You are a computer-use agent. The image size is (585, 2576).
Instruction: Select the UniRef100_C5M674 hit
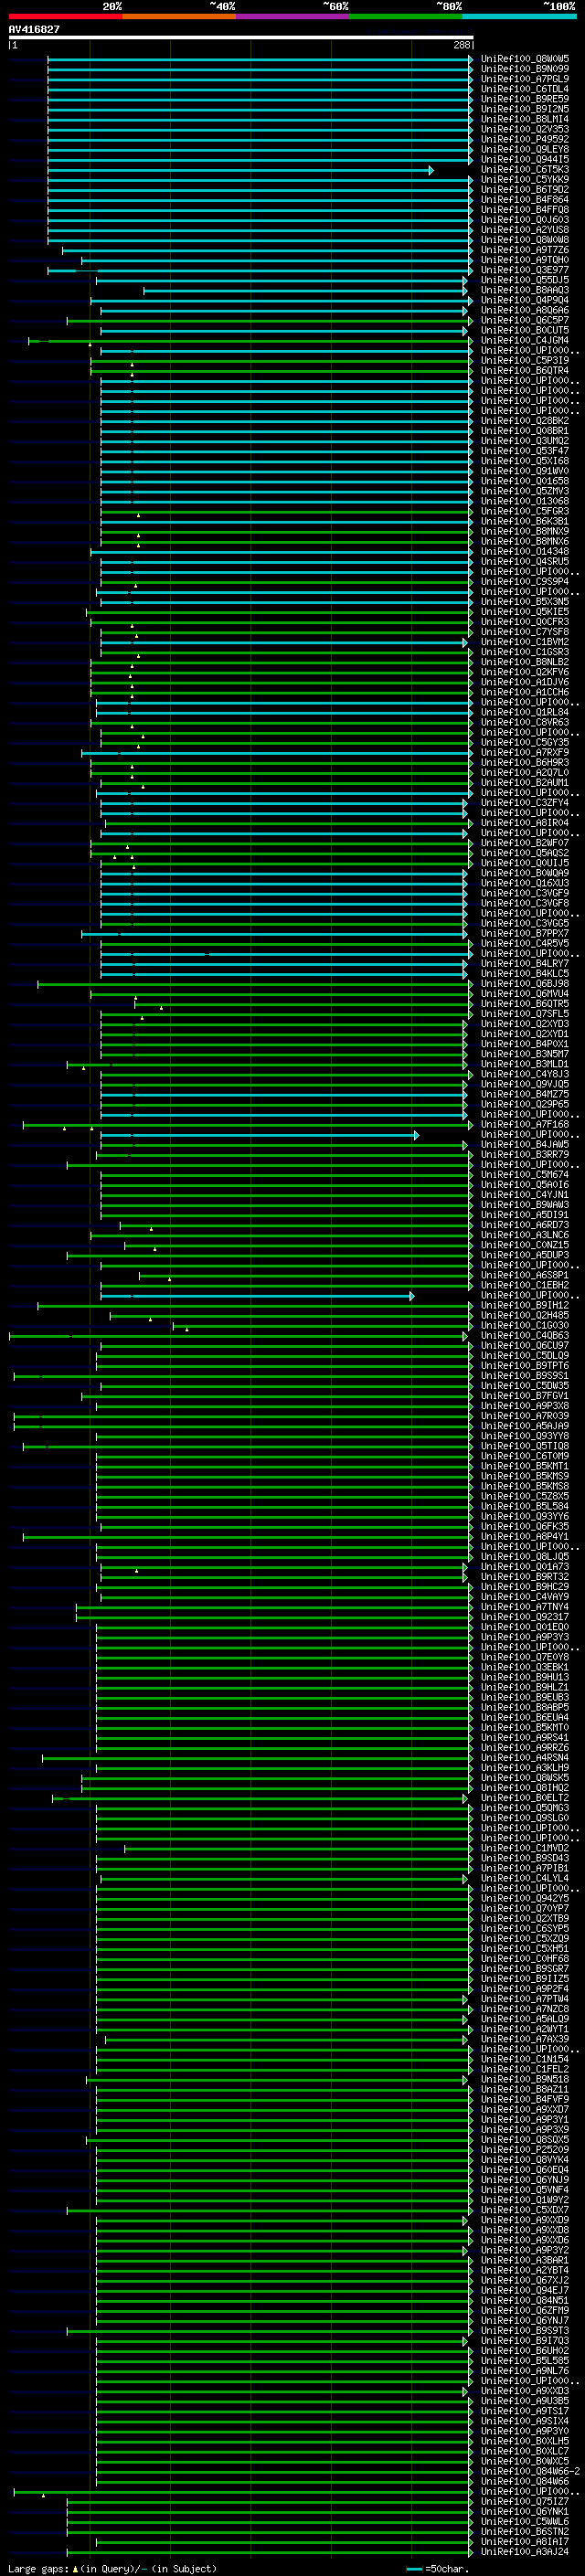pos(525,1174)
